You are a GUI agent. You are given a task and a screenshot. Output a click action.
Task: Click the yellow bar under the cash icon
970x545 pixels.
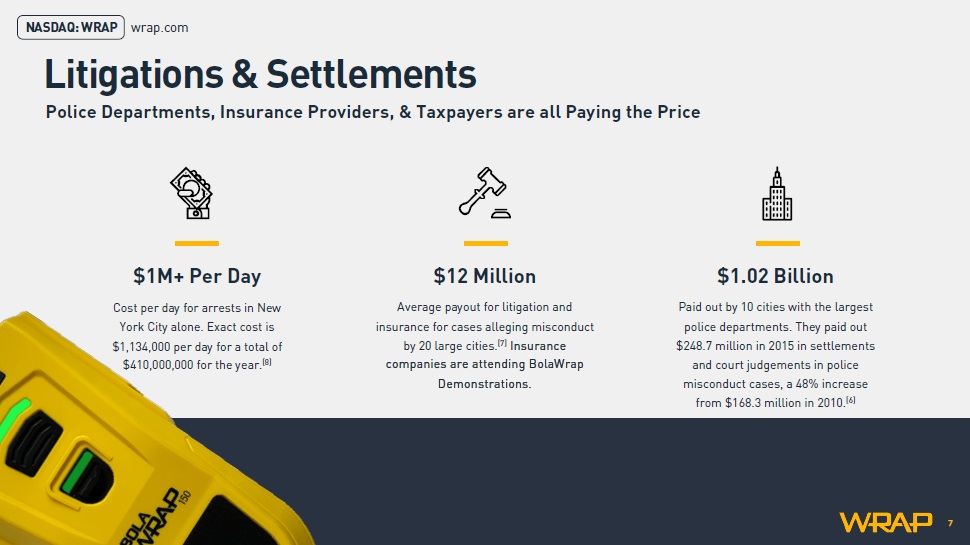coord(197,243)
